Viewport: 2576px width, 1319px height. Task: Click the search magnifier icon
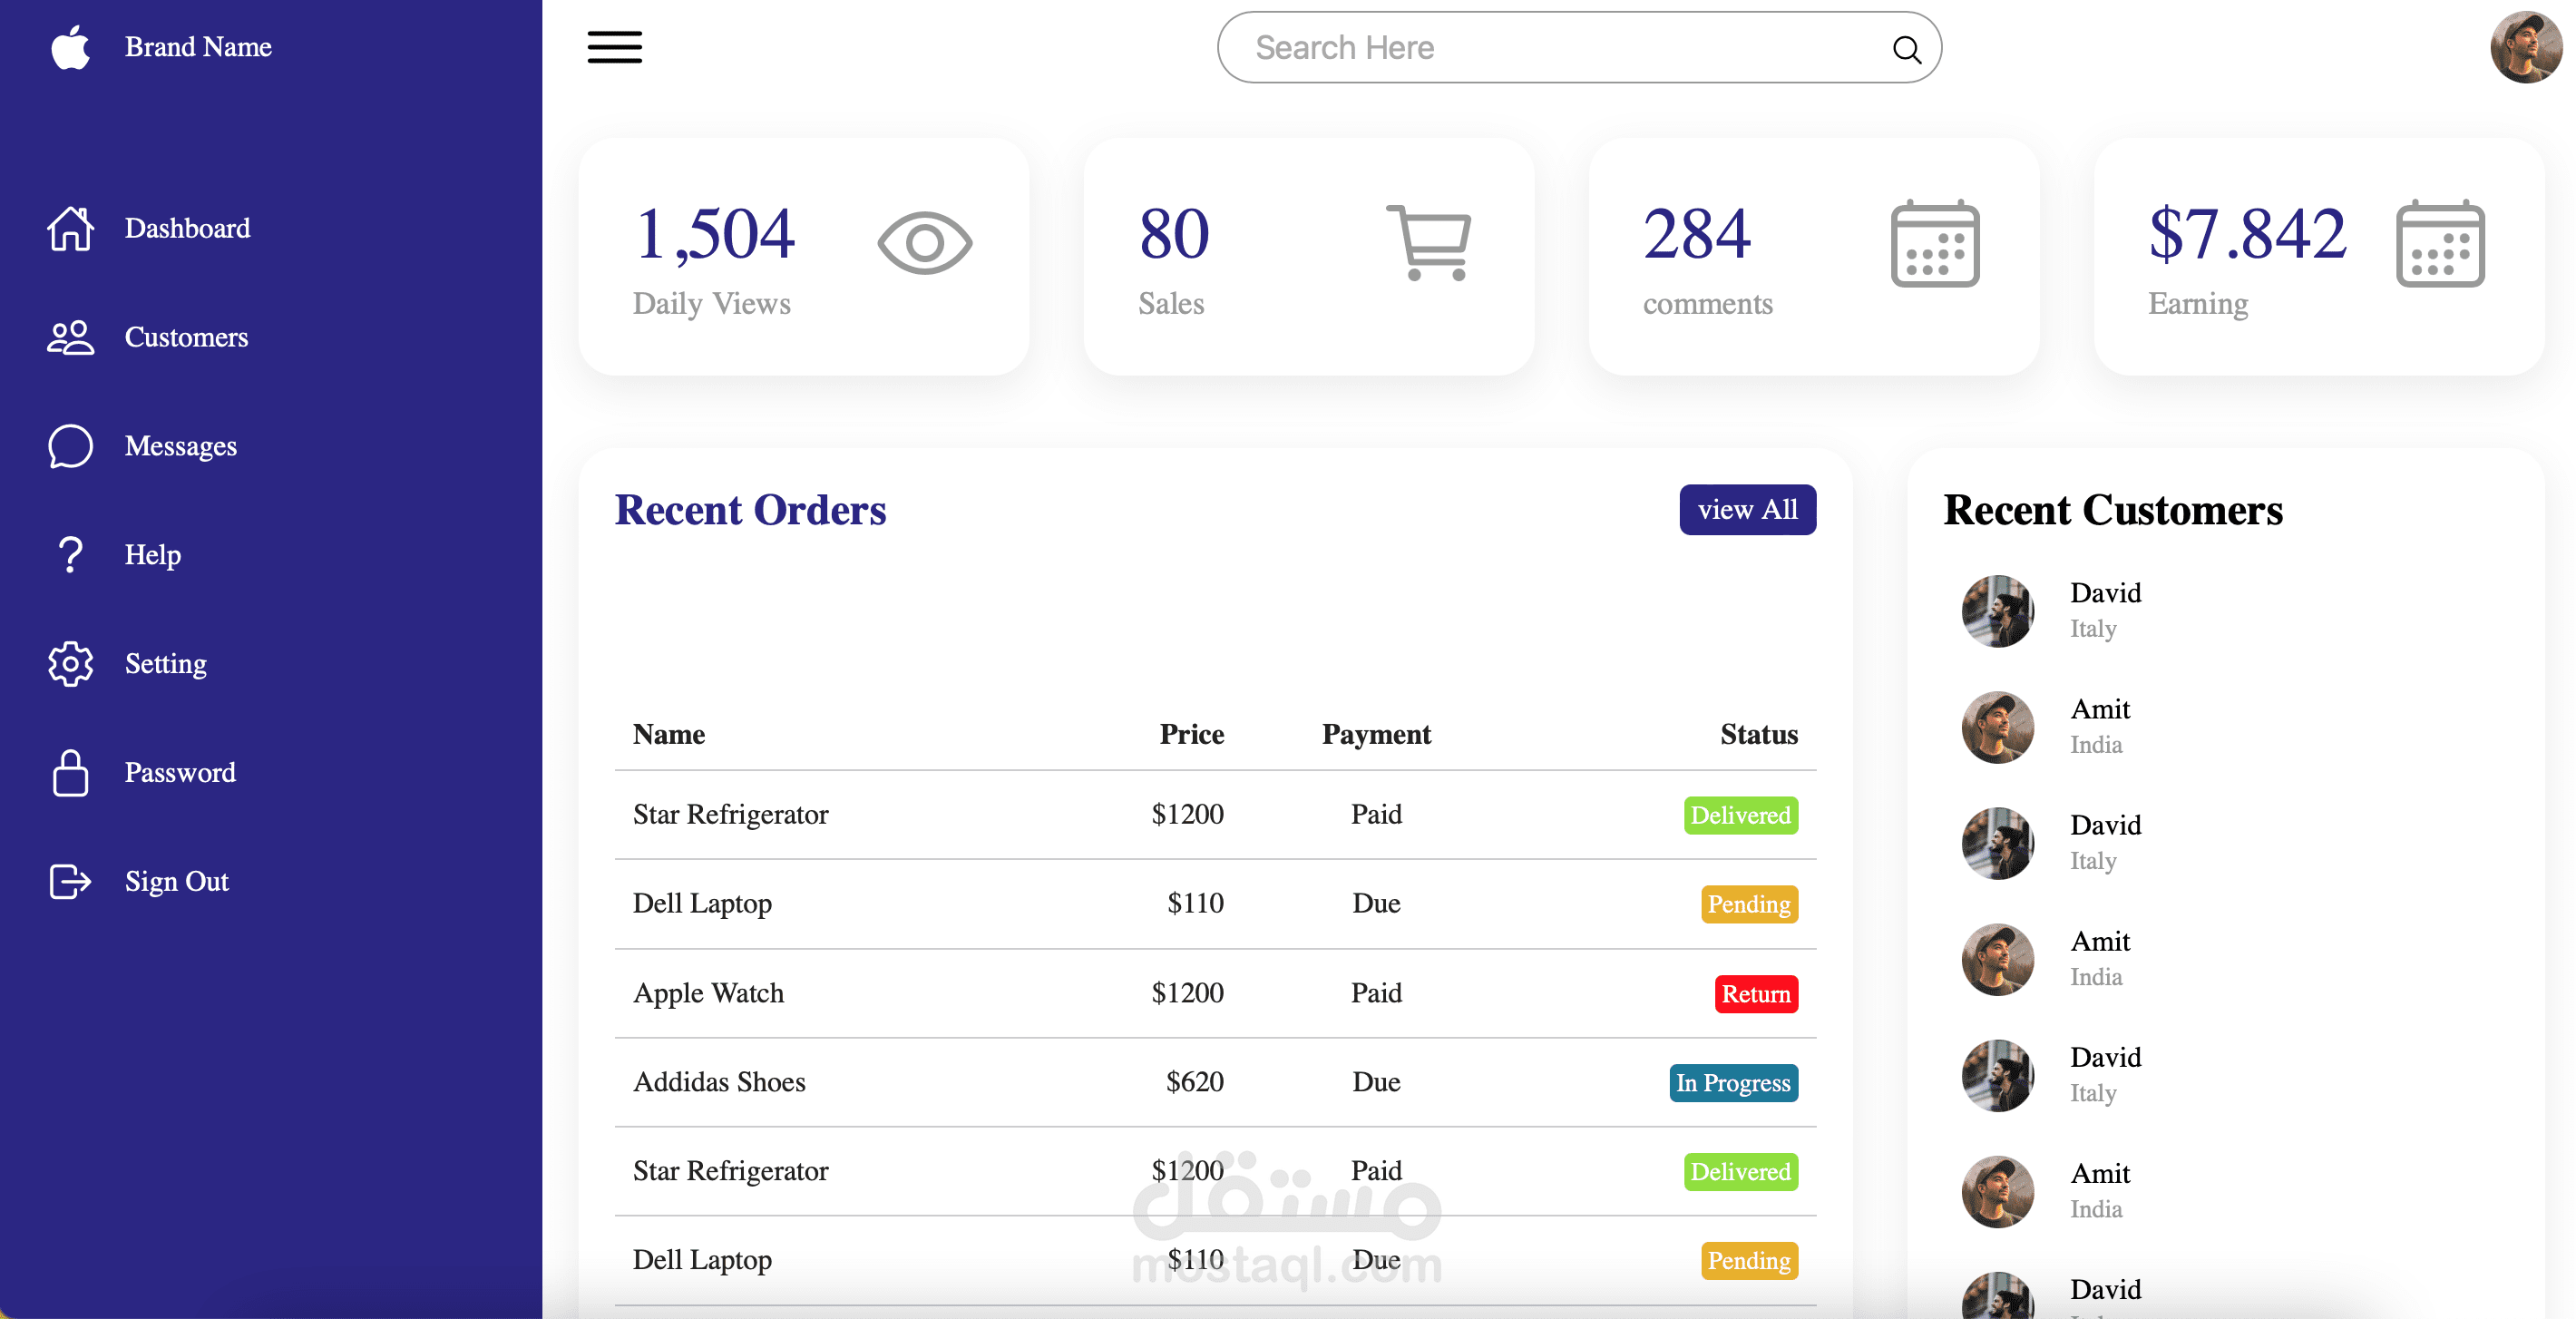point(1906,47)
